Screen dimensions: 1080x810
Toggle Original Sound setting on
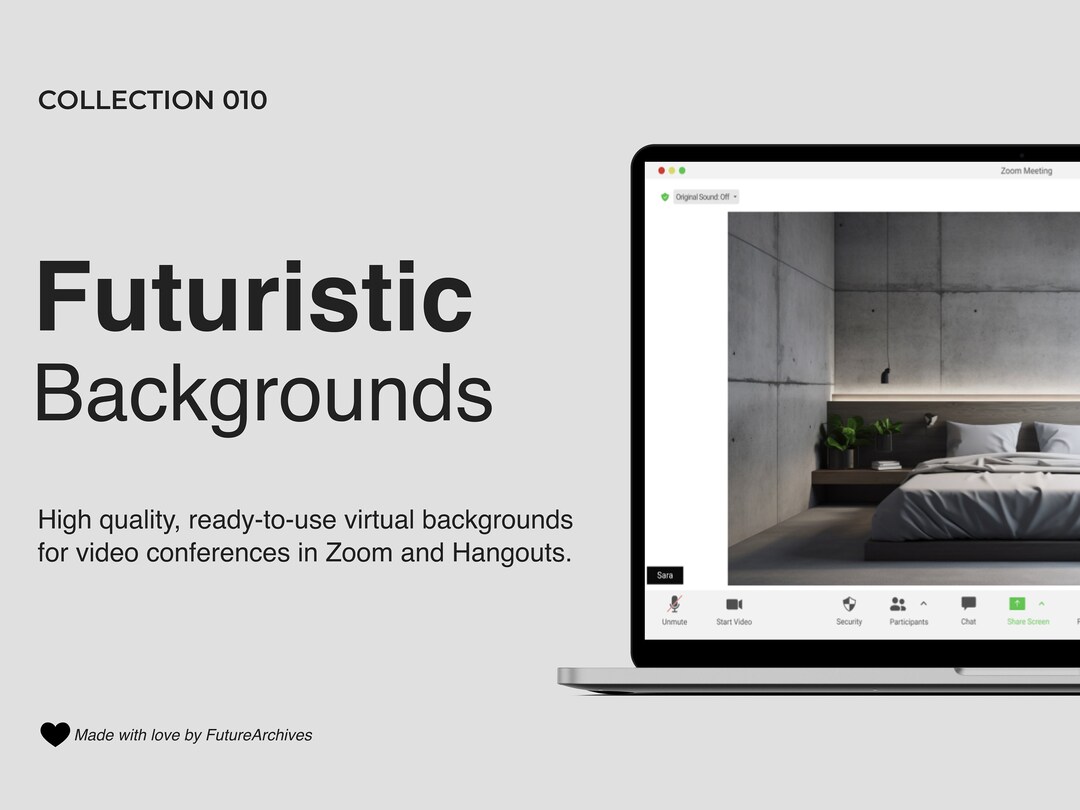click(x=702, y=197)
